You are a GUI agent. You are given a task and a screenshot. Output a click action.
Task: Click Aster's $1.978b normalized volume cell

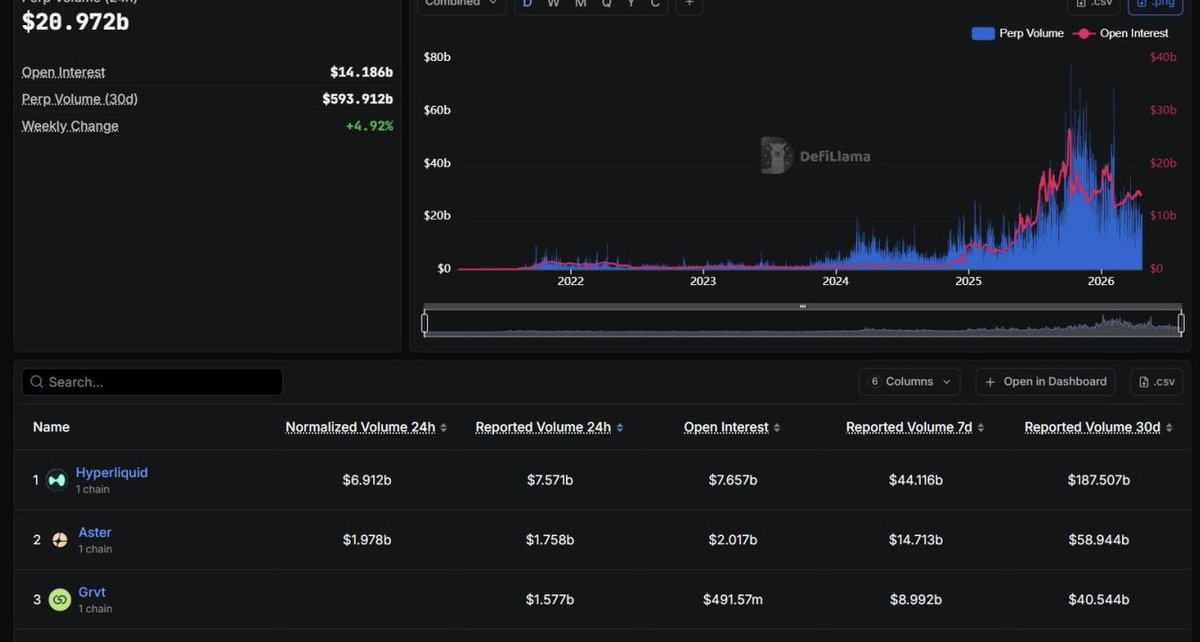pos(367,540)
